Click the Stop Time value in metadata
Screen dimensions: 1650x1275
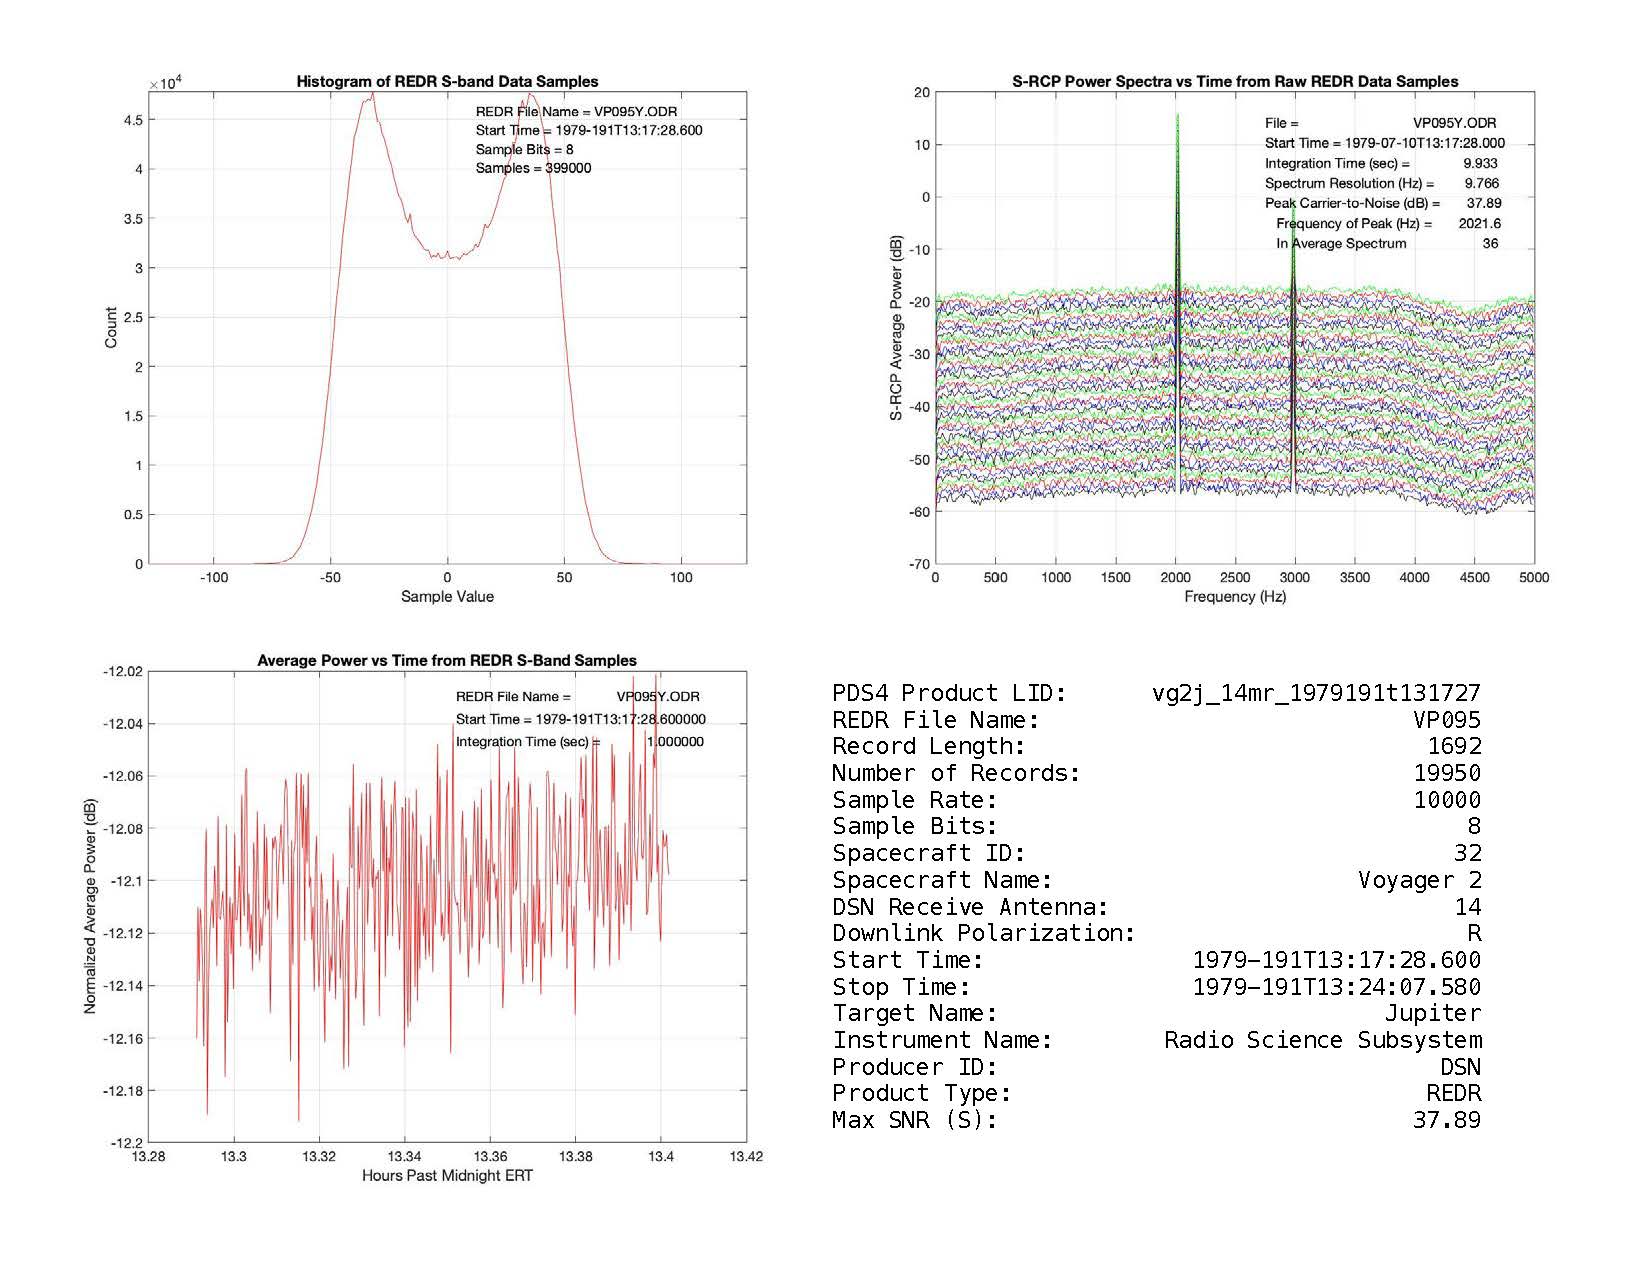[x=1336, y=987]
